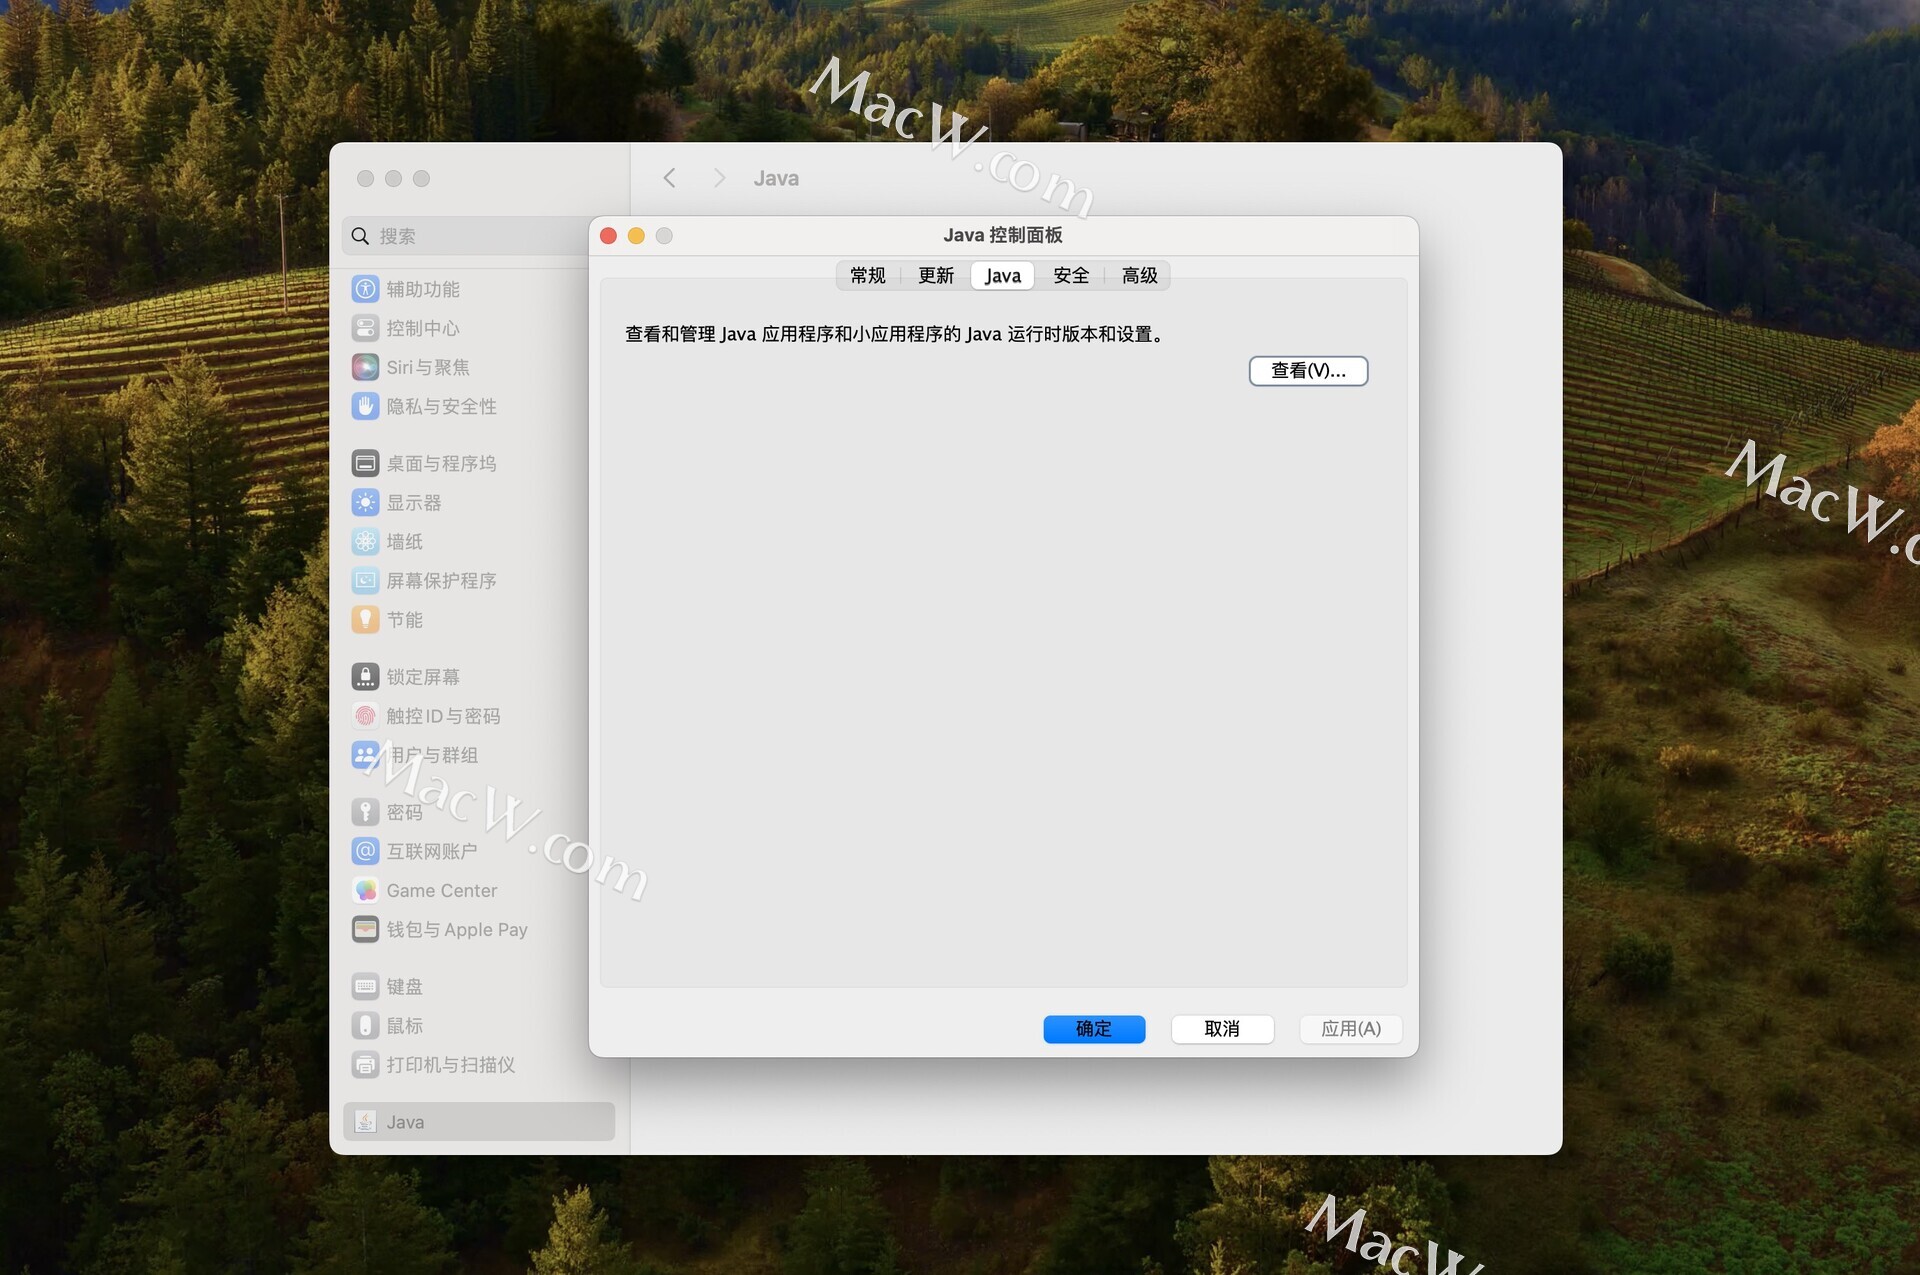Switch to the 更新 tab
Image resolution: width=1920 pixels, height=1275 pixels.
pos(936,276)
